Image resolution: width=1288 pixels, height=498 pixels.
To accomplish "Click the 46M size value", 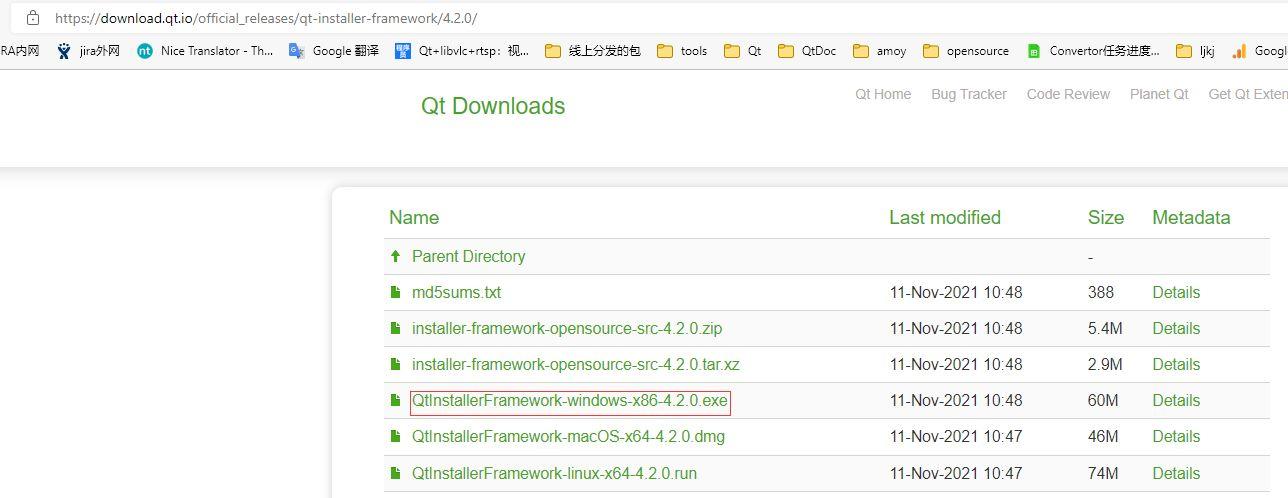I will coord(1103,437).
